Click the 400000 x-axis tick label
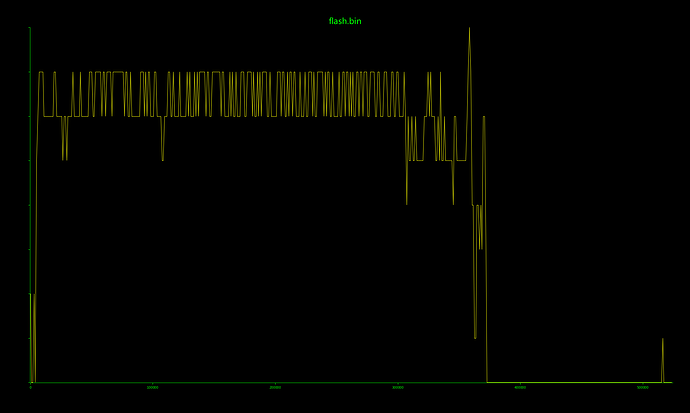Viewport: 690px width, 413px height. pos(520,387)
